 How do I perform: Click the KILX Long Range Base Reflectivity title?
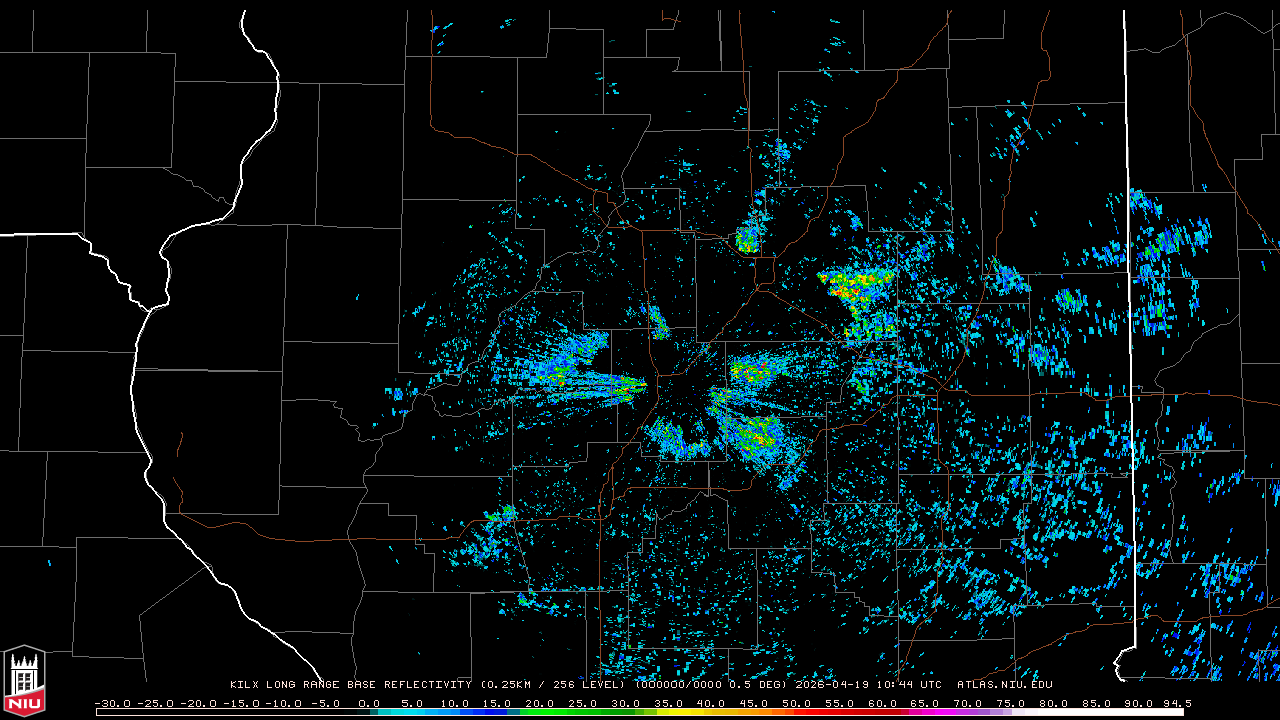tap(350, 685)
